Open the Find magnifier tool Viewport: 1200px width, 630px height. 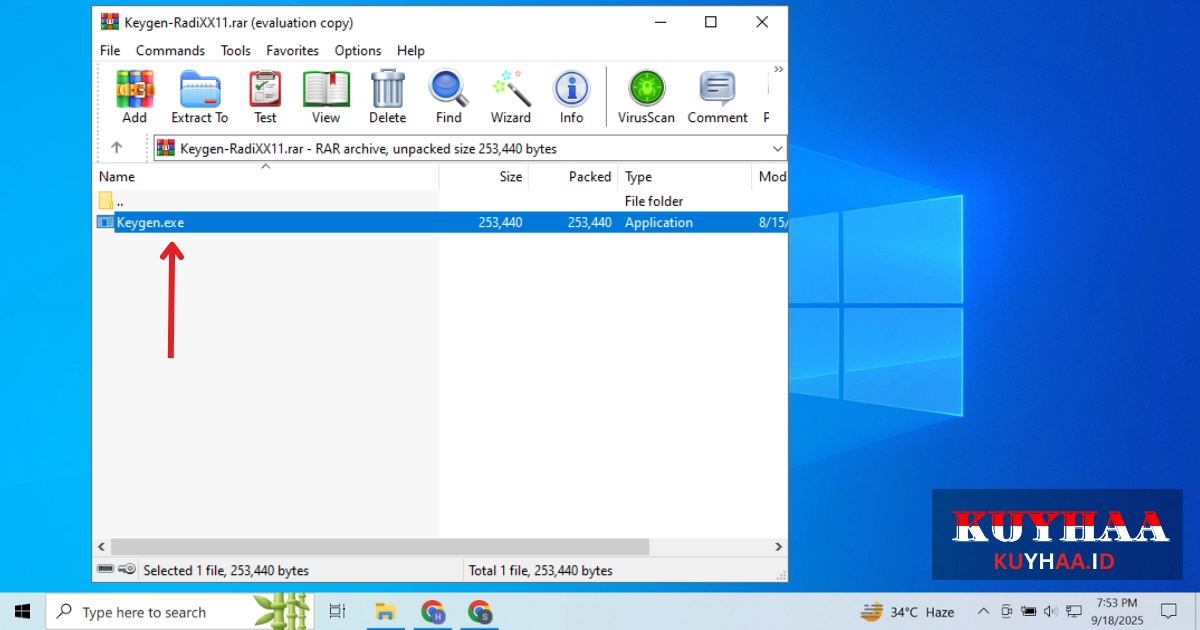click(449, 97)
